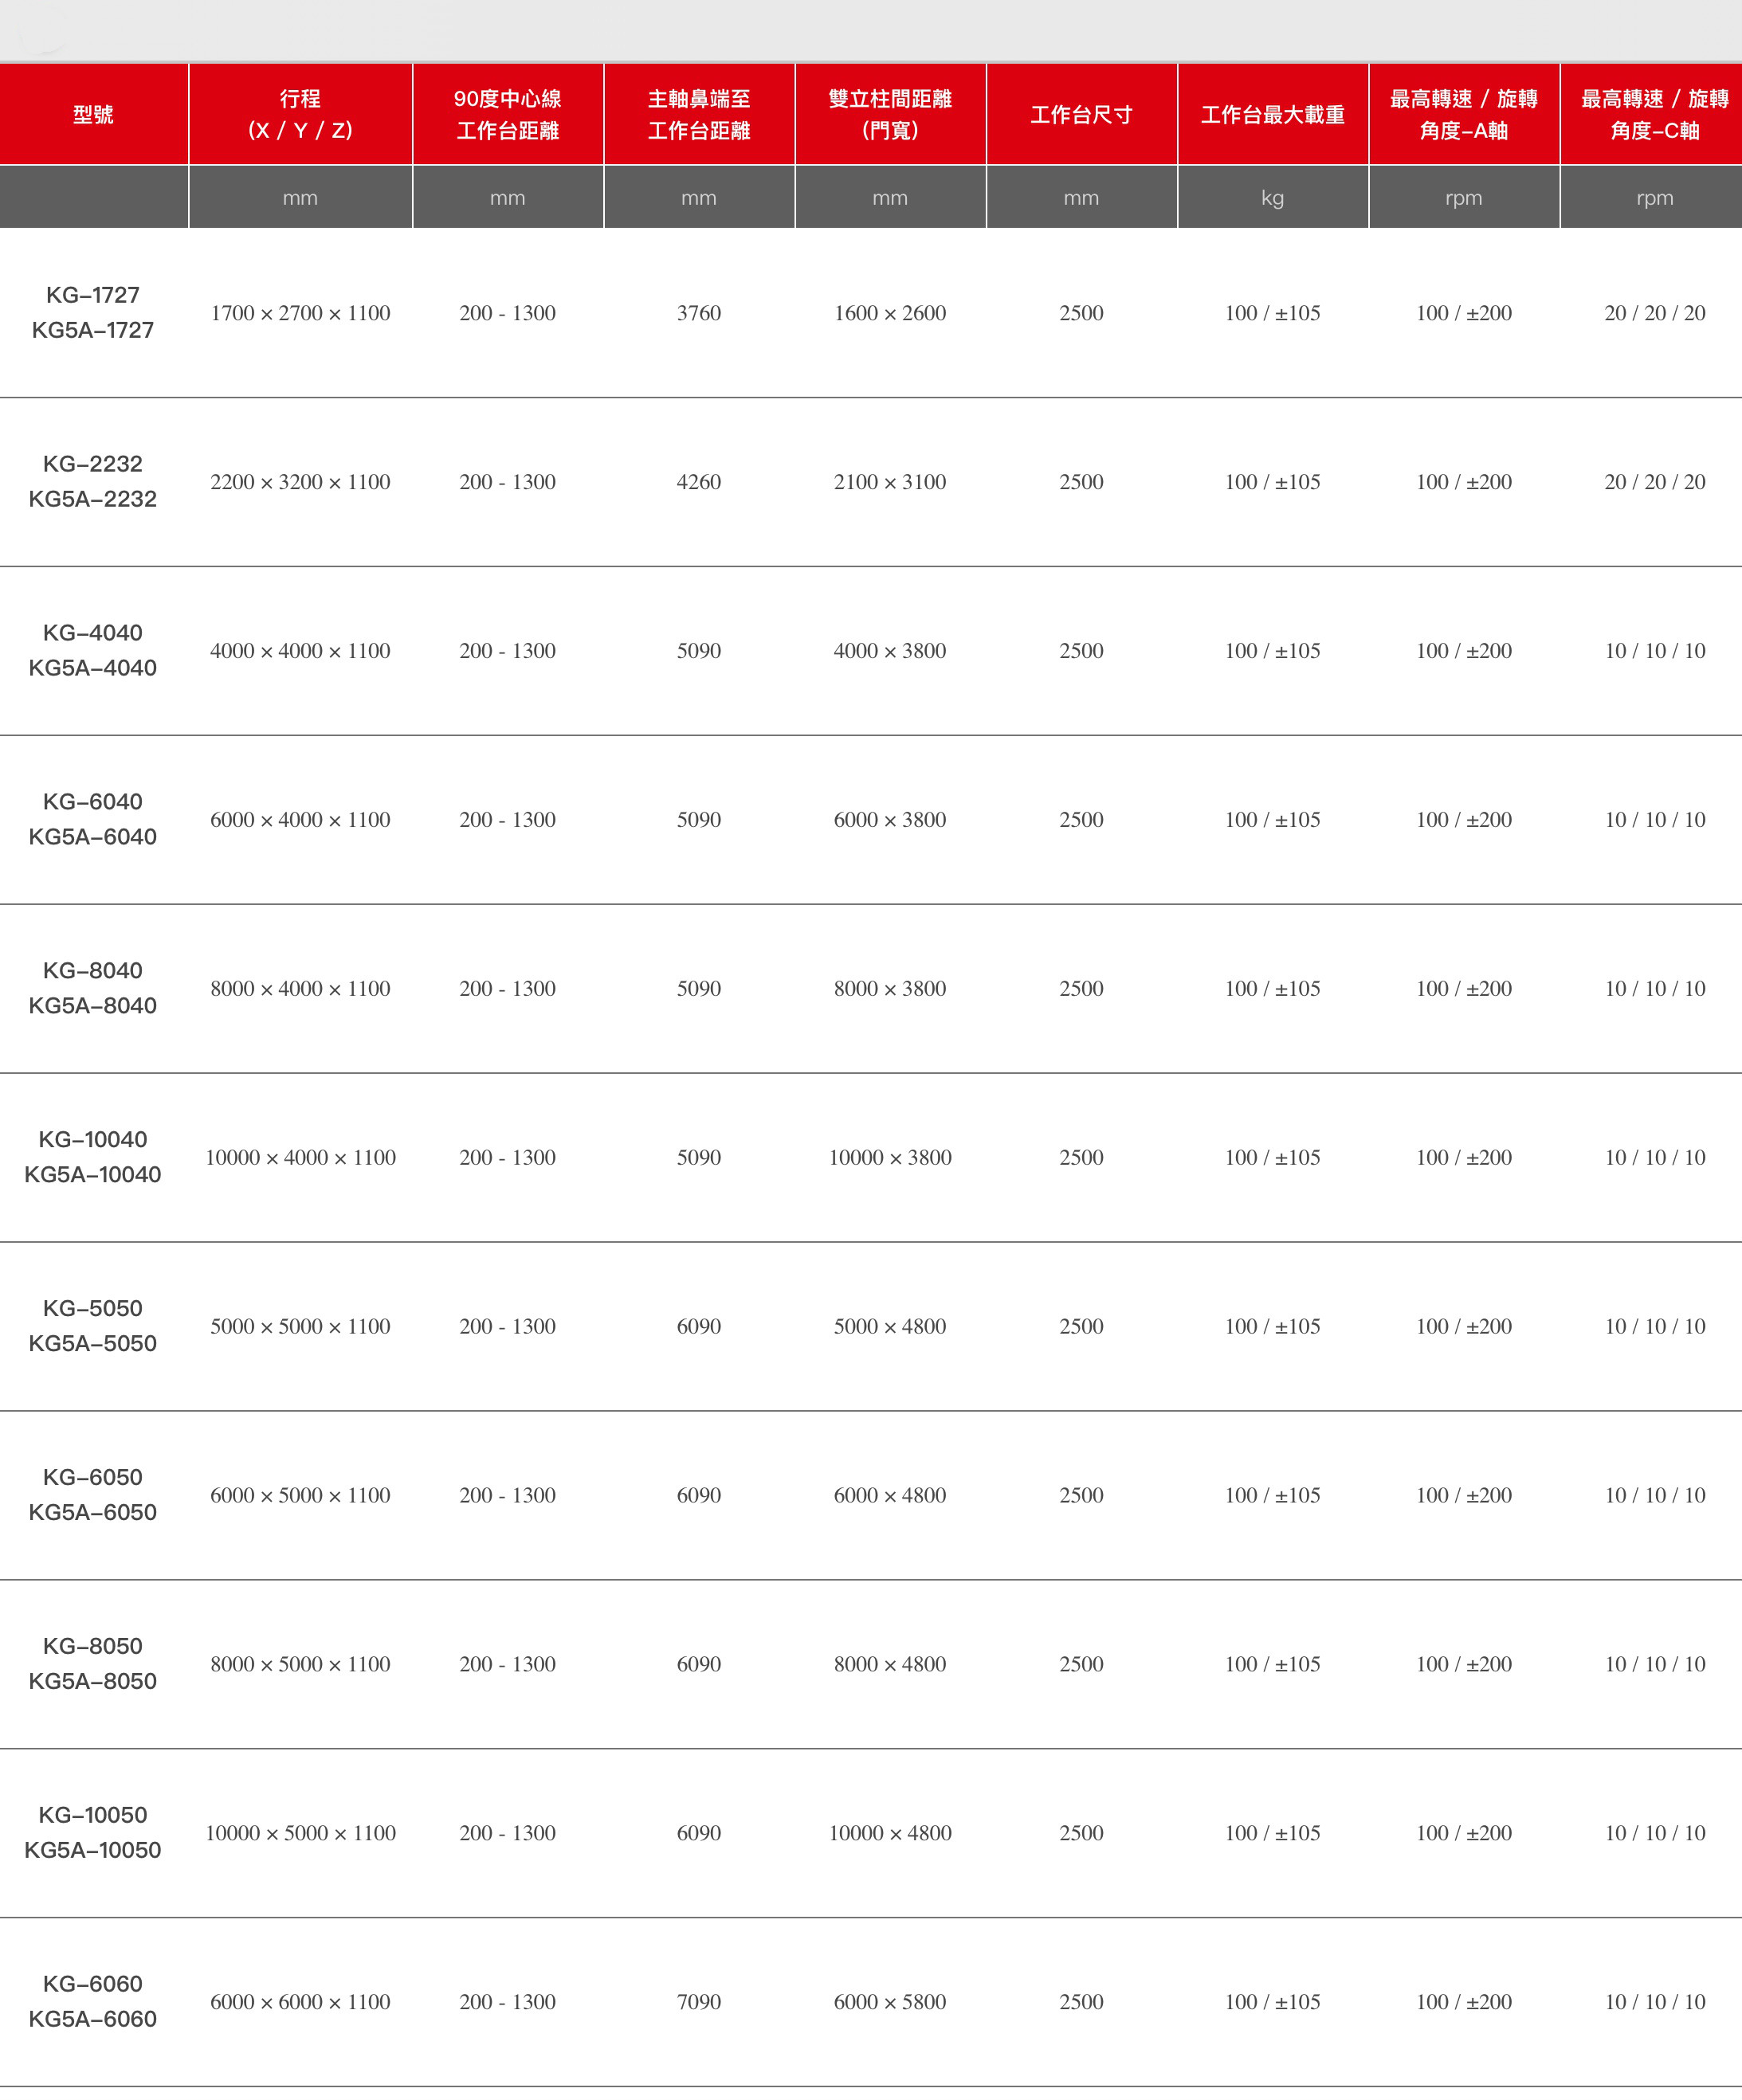Click the 6000 × 4000 × 1100 travel value
Viewport: 1742px width, 2100px height.
[300, 820]
